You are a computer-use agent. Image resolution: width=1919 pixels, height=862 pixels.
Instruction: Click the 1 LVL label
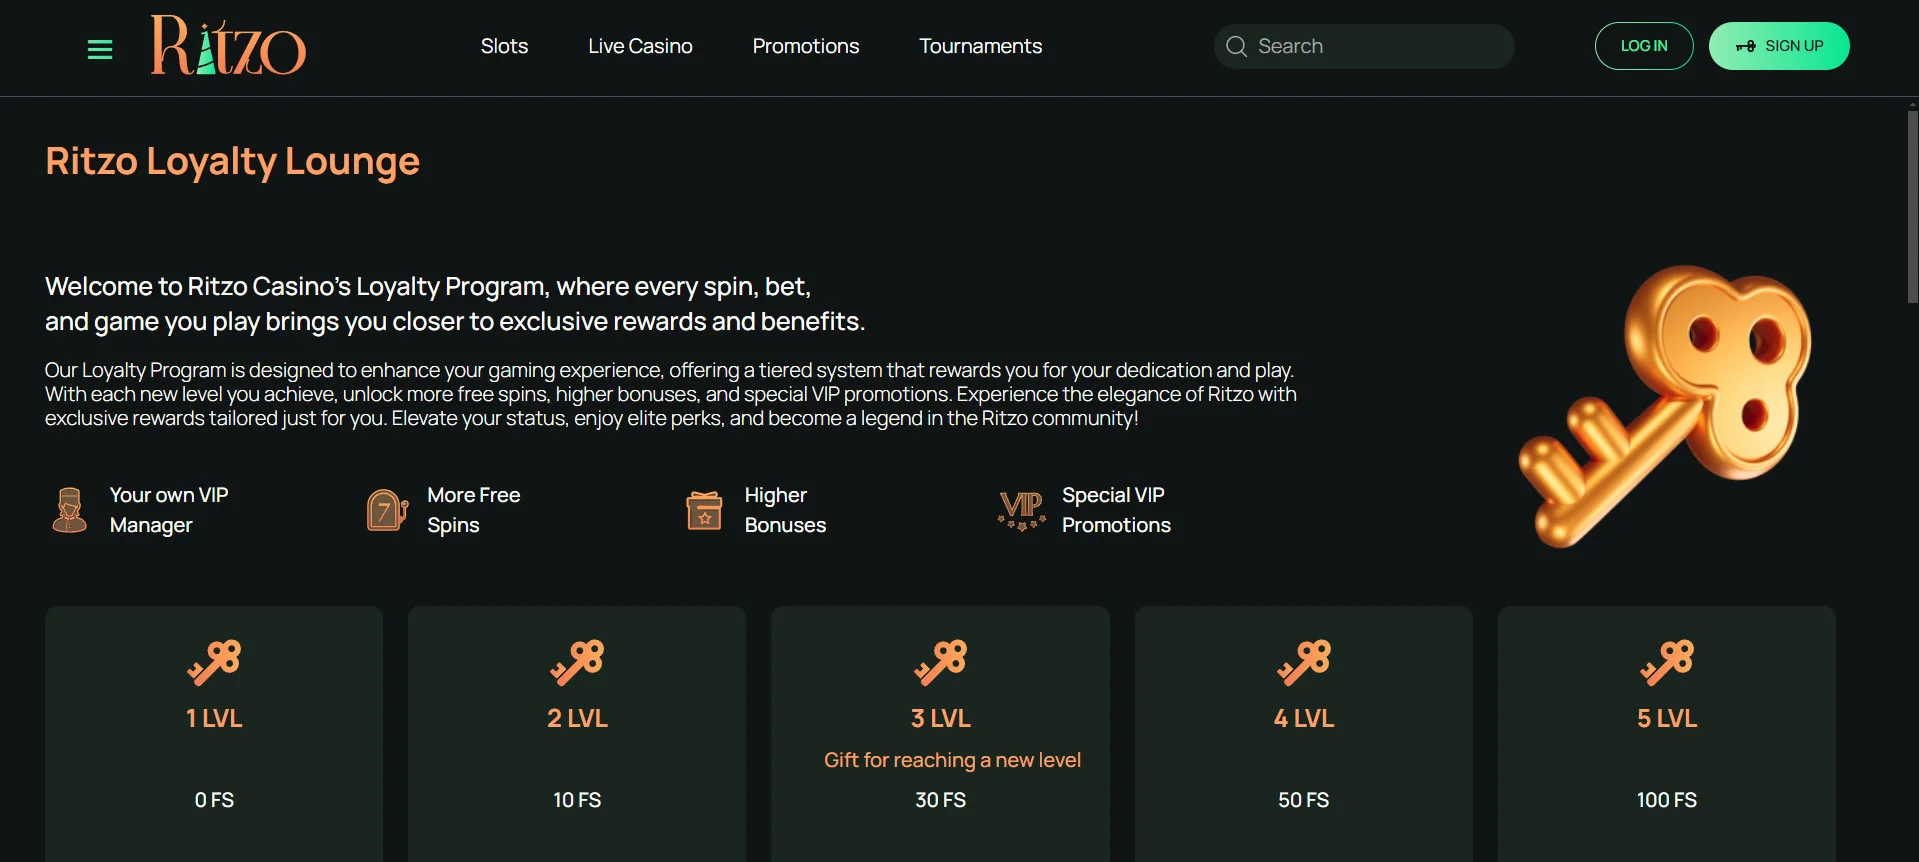[214, 718]
